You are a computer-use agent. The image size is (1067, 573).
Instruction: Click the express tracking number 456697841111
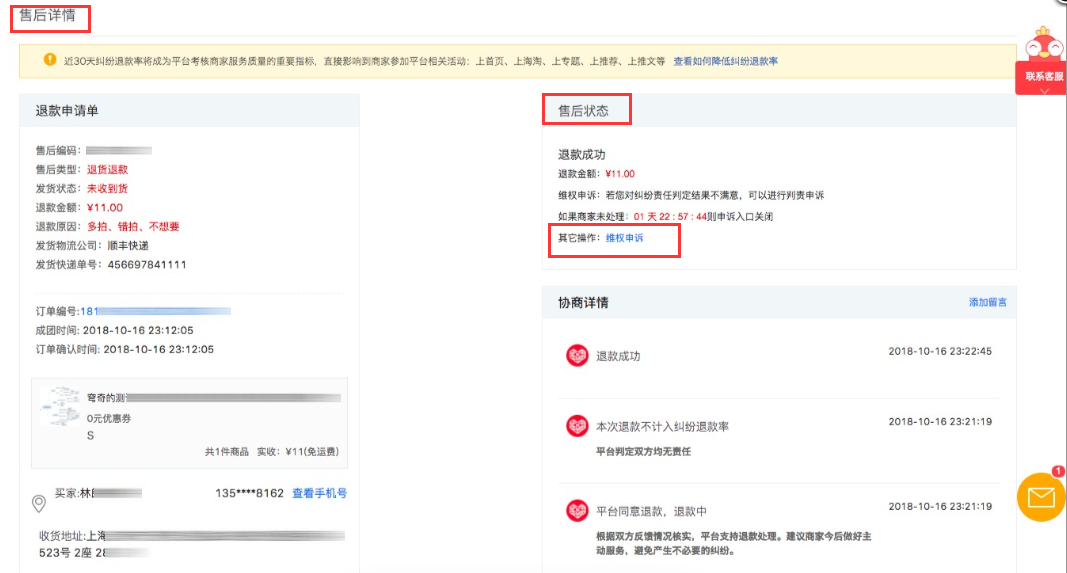[147, 265]
